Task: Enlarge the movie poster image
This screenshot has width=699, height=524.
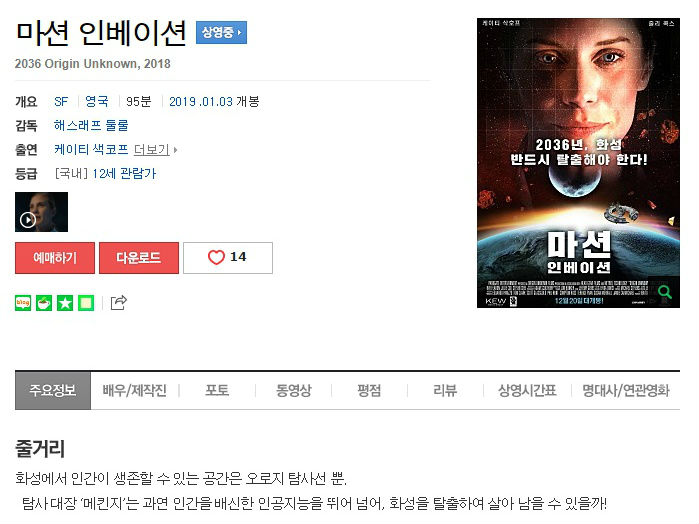Action: coord(578,163)
